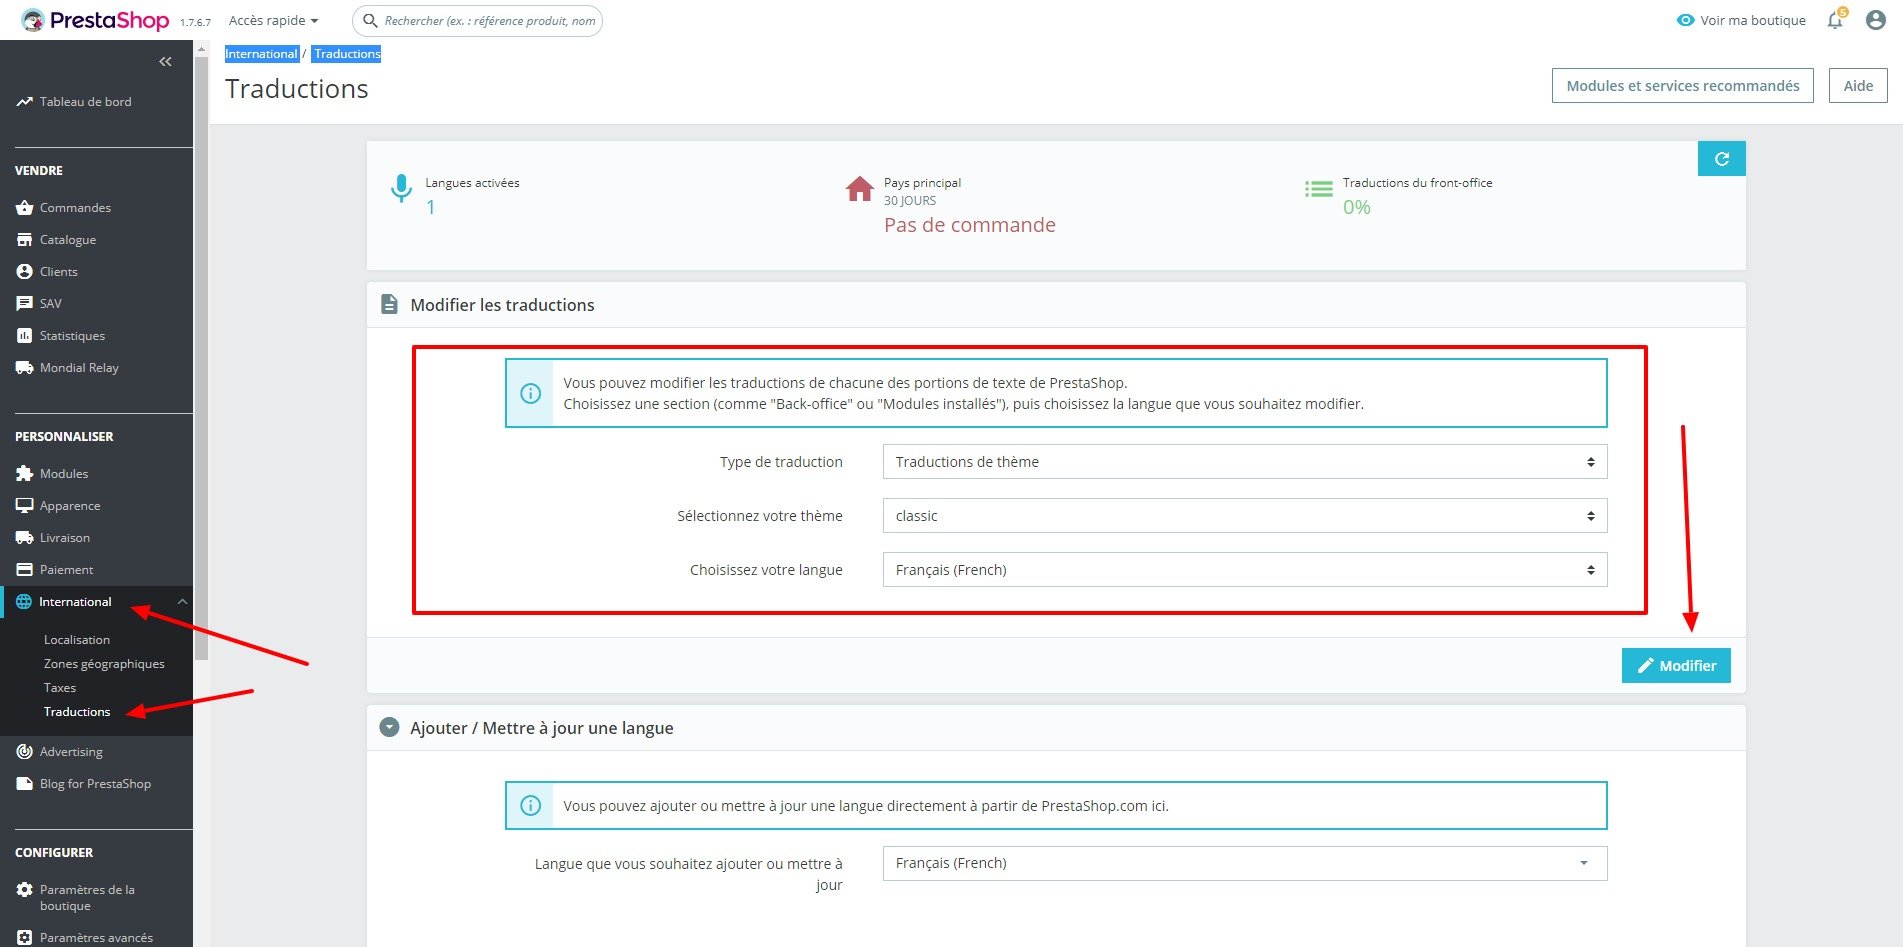Image resolution: width=1903 pixels, height=947 pixels.
Task: Click the SAV chat icon
Action: [25, 304]
